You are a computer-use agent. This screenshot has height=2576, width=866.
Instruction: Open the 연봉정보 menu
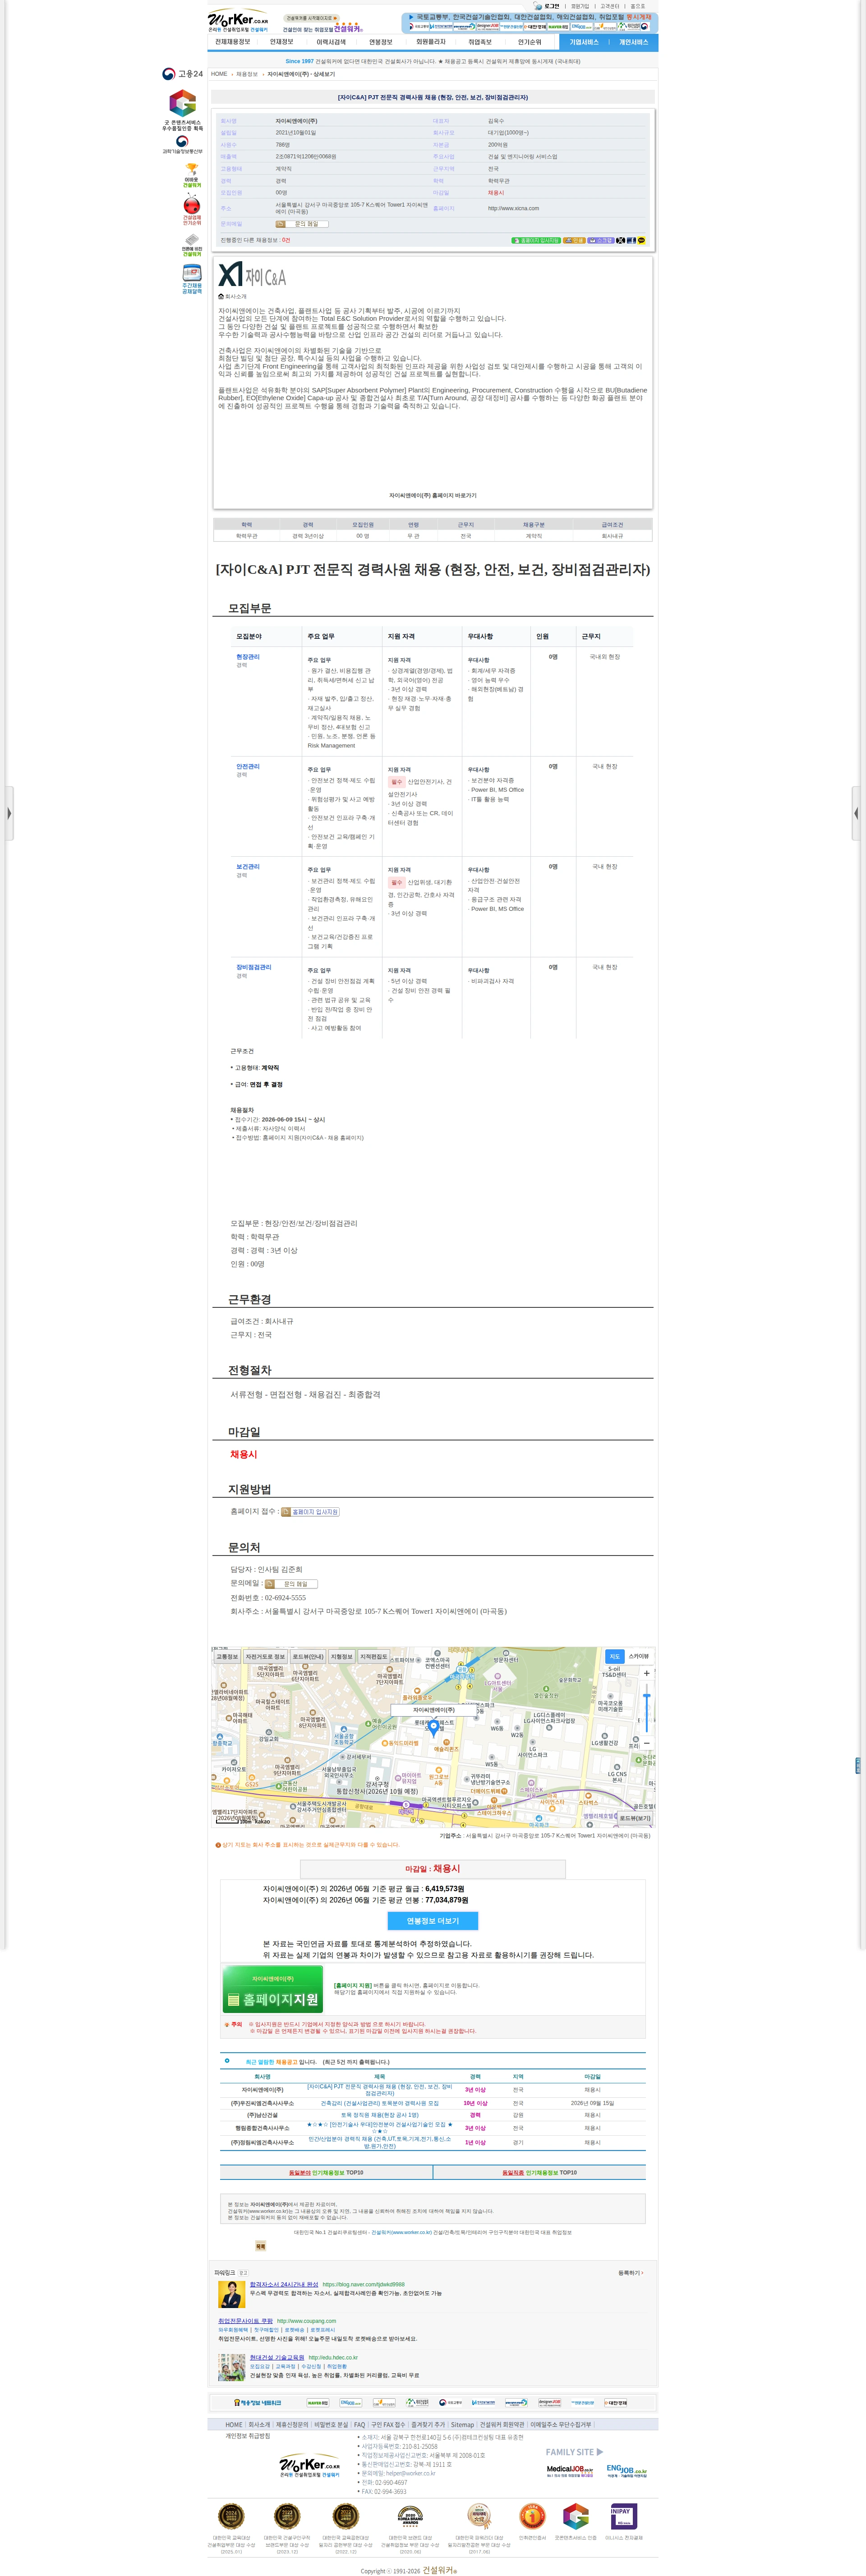[381, 42]
